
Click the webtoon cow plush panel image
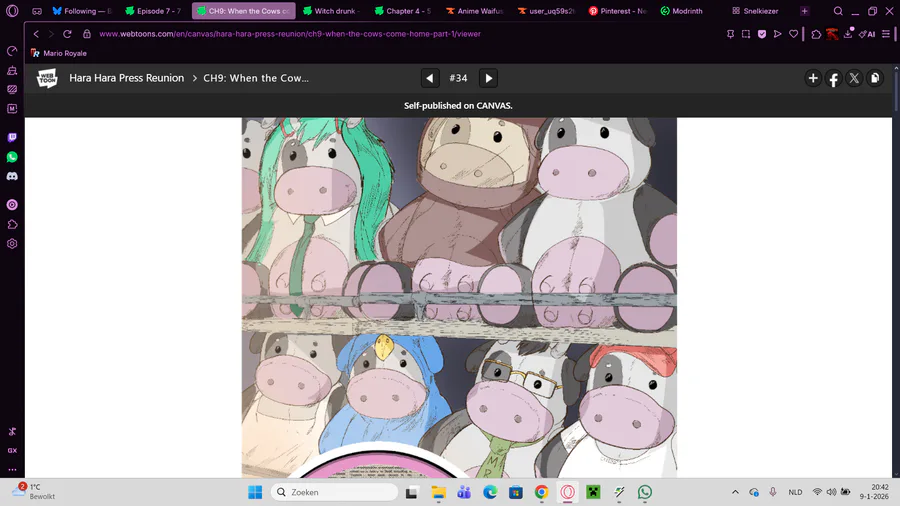click(x=459, y=298)
